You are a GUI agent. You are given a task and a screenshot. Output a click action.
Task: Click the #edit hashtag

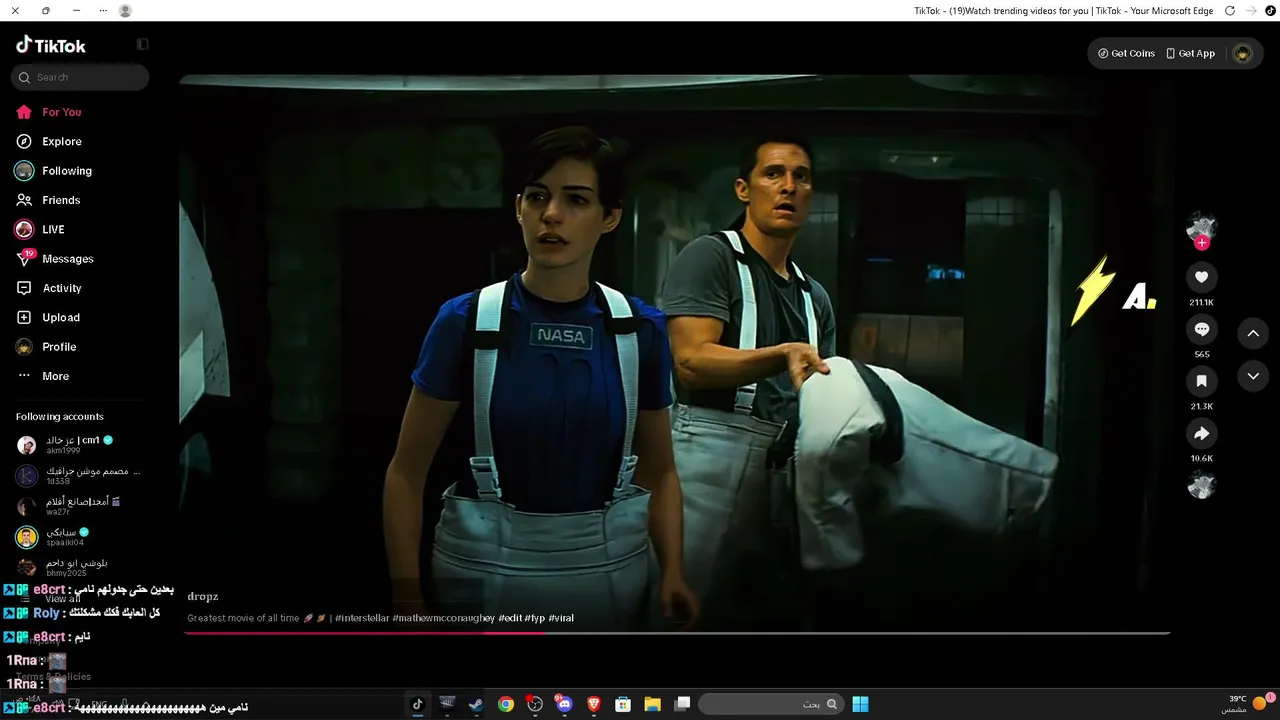(x=510, y=618)
